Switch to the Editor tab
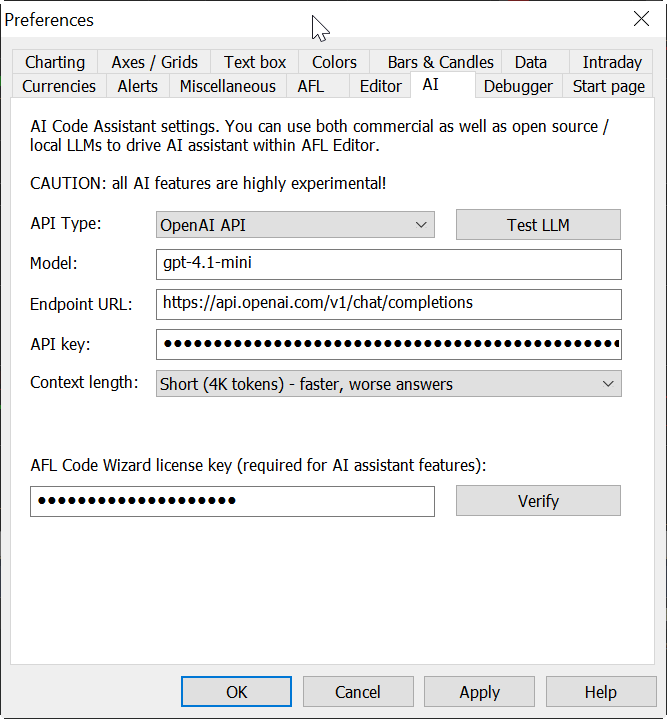 (x=380, y=86)
